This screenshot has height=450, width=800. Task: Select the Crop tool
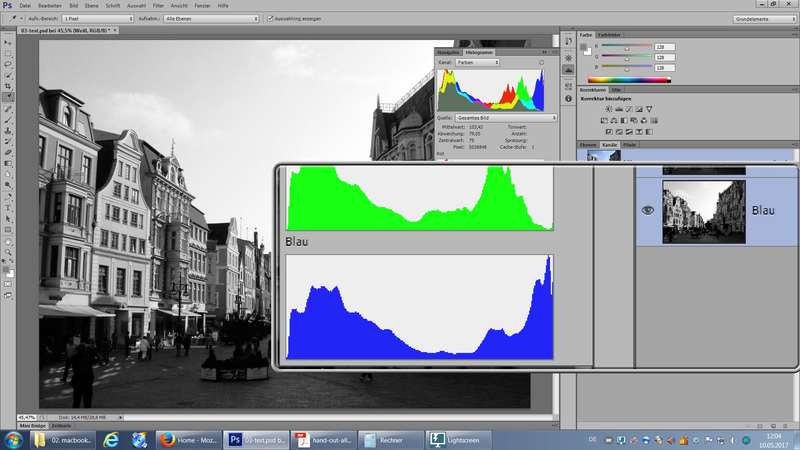[8, 85]
